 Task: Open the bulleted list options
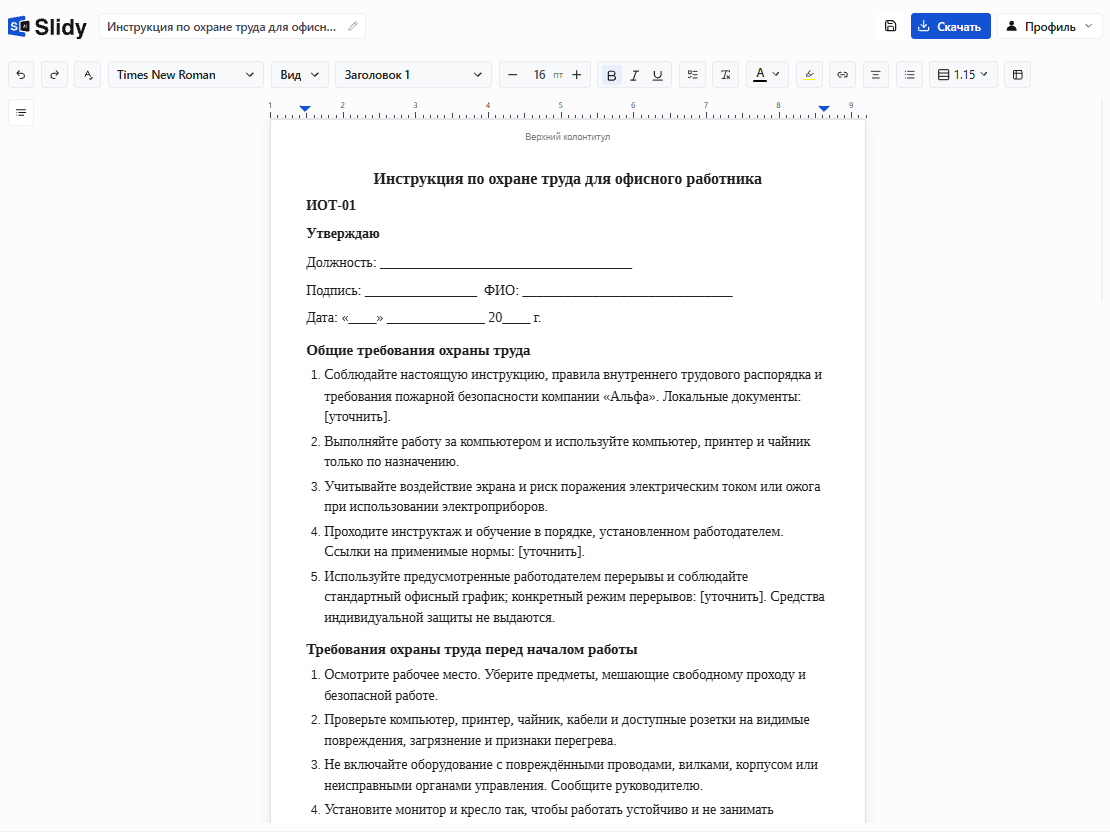[x=910, y=74]
